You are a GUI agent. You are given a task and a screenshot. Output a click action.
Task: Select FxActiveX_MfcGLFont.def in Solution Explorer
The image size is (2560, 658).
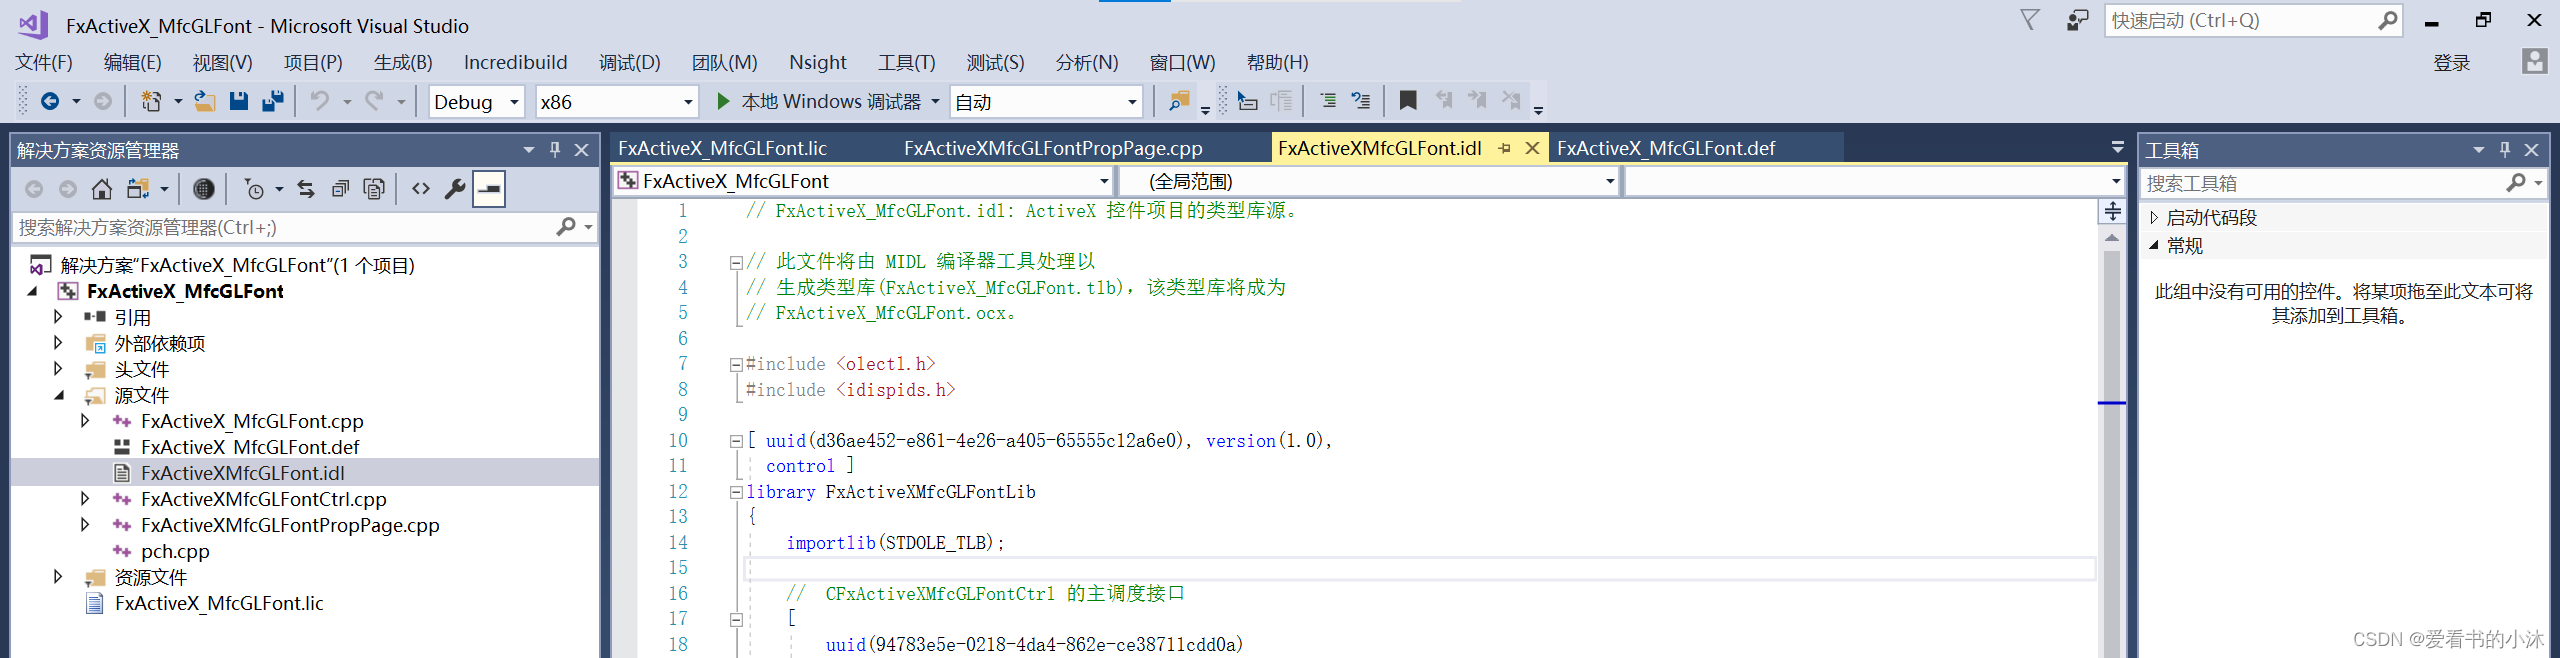coord(250,447)
